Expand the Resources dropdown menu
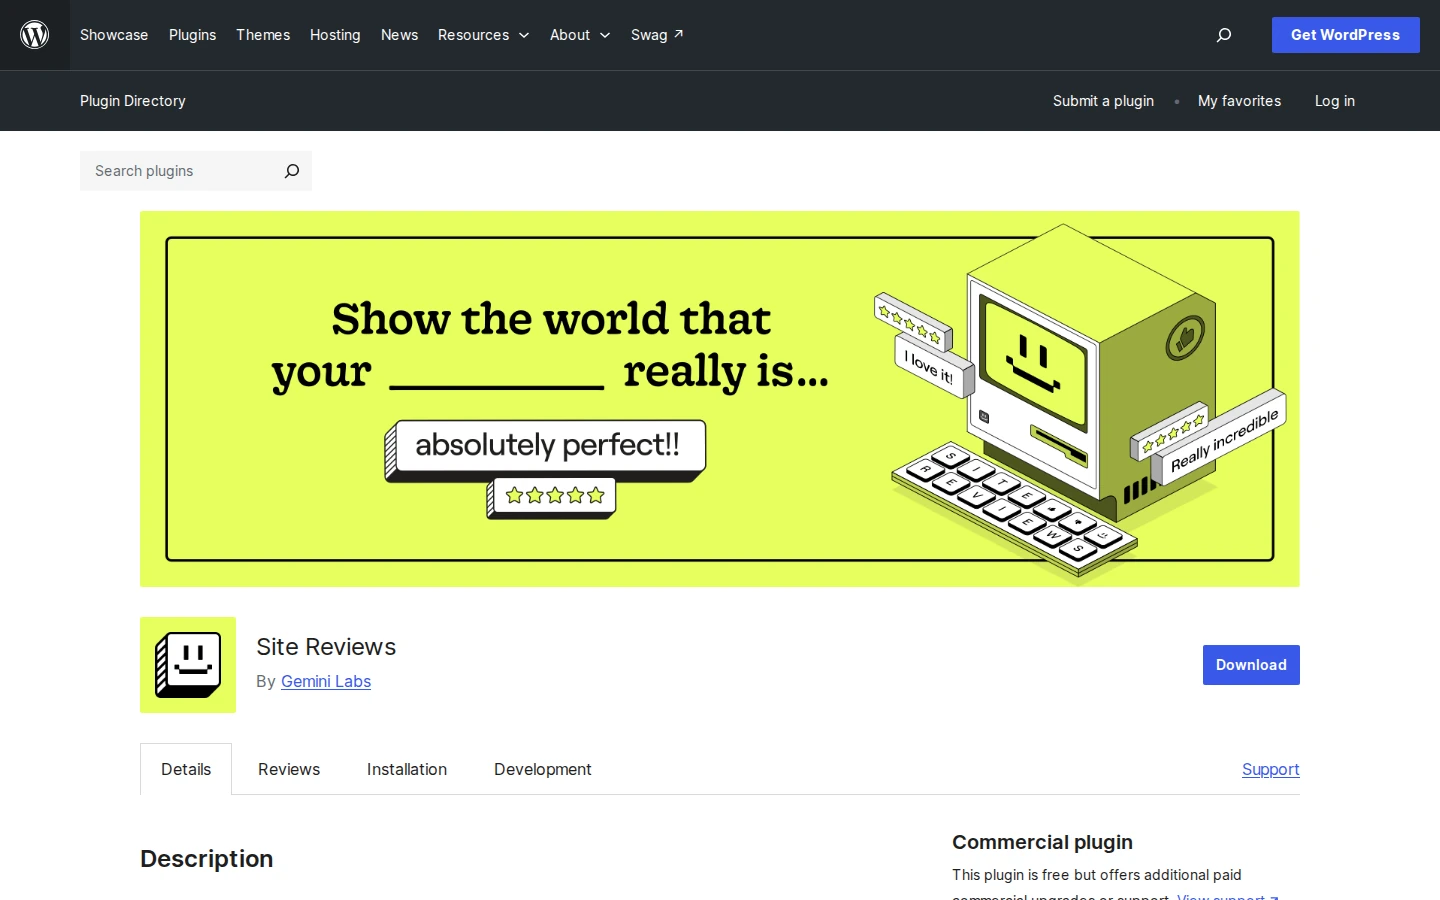Screen dimensions: 1440x900 (x=484, y=35)
